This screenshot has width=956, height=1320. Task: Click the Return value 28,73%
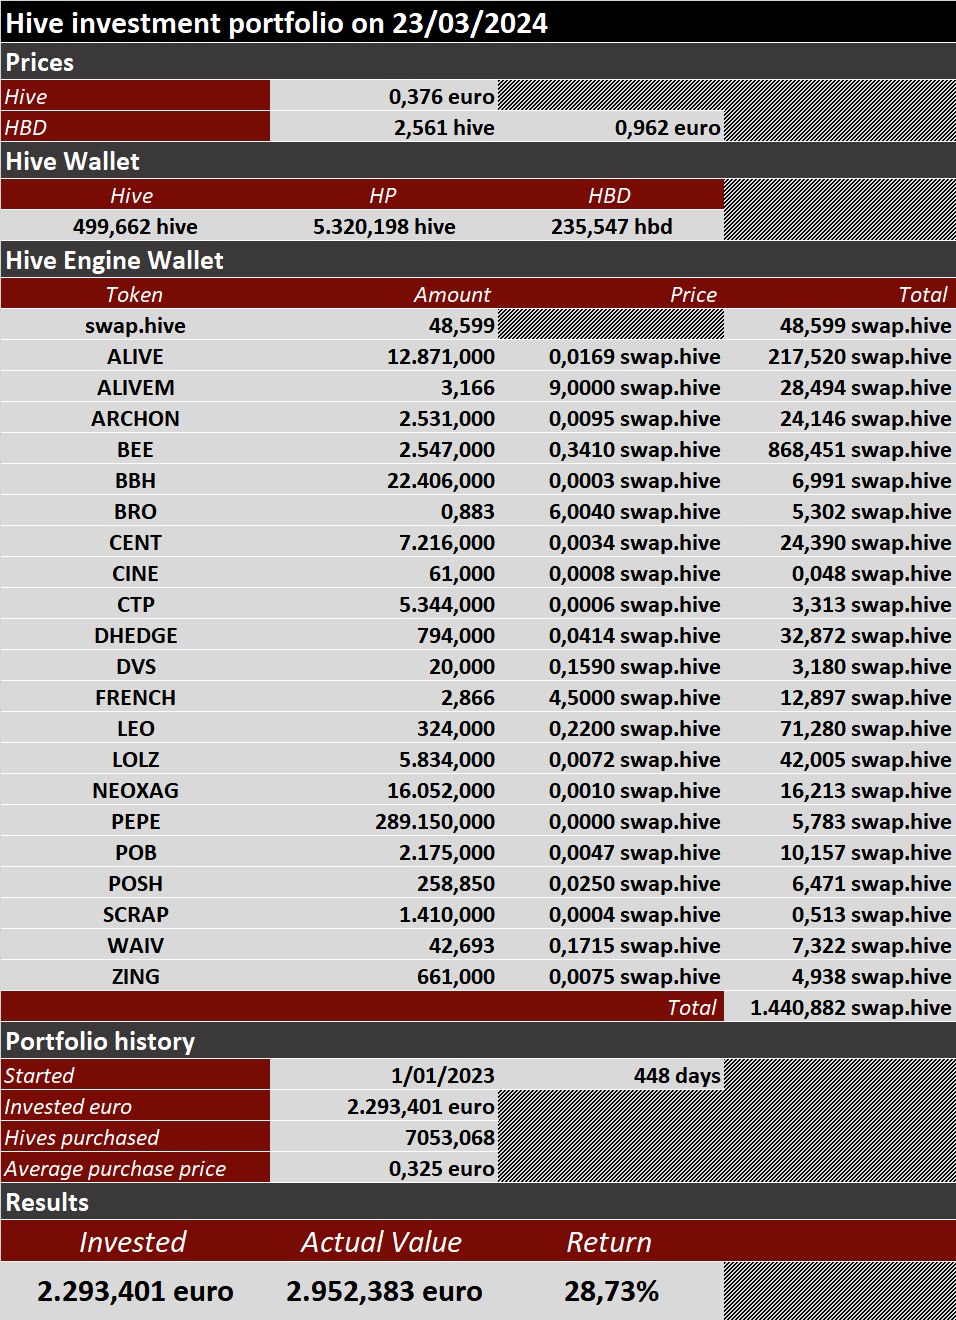pos(611,1291)
